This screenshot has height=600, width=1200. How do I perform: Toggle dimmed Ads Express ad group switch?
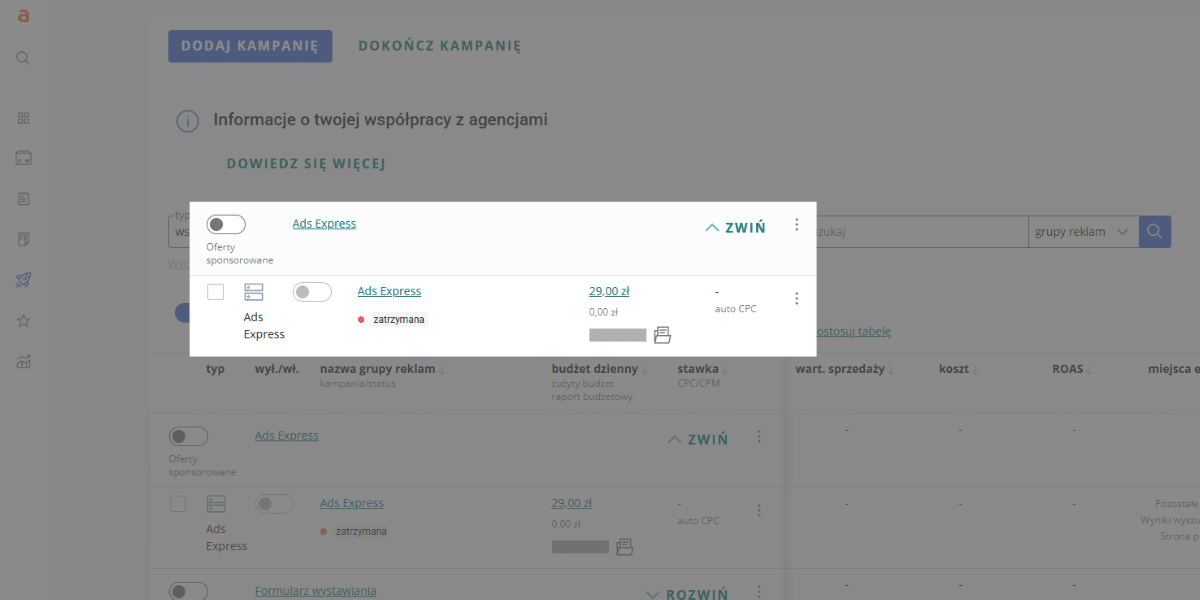tap(274, 504)
